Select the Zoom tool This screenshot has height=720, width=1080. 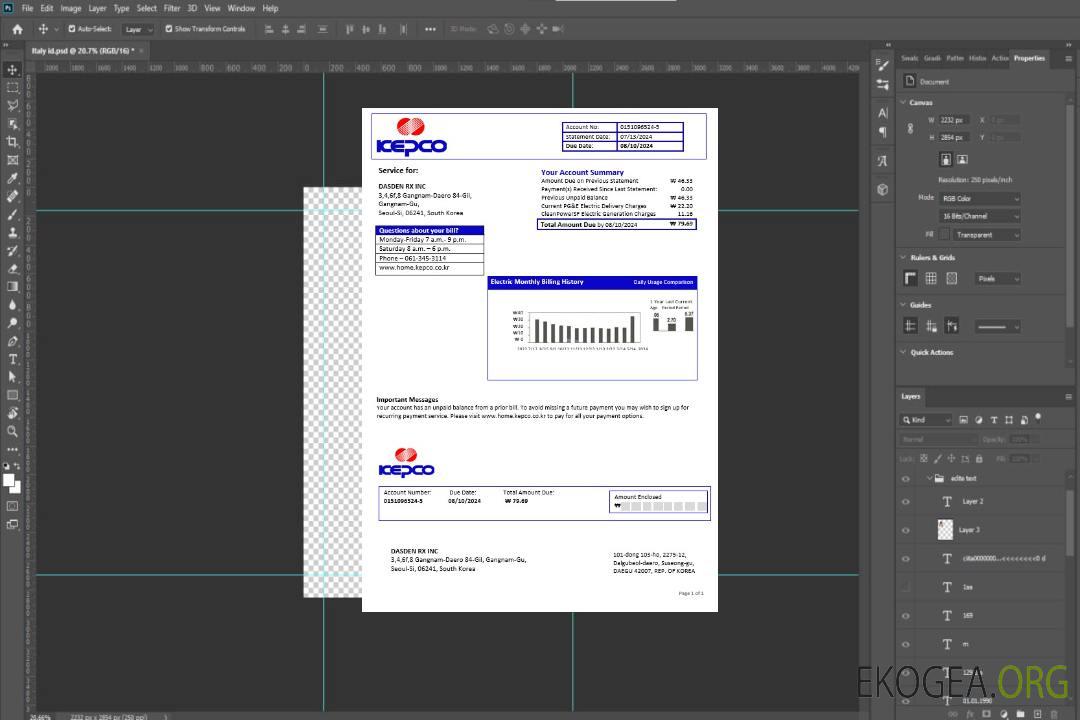tap(12, 431)
